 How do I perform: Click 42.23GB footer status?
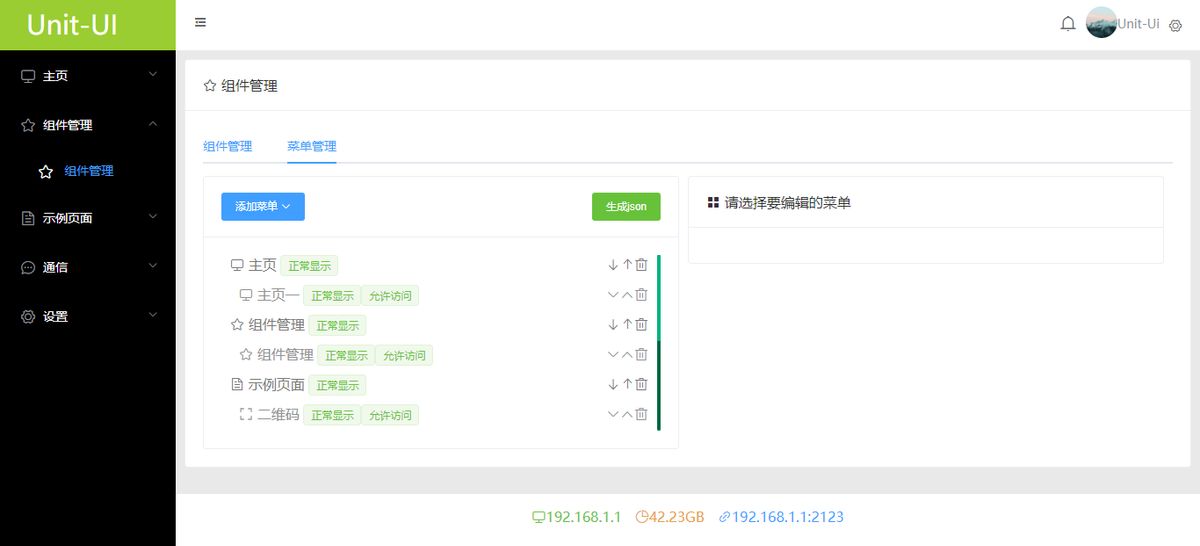670,517
